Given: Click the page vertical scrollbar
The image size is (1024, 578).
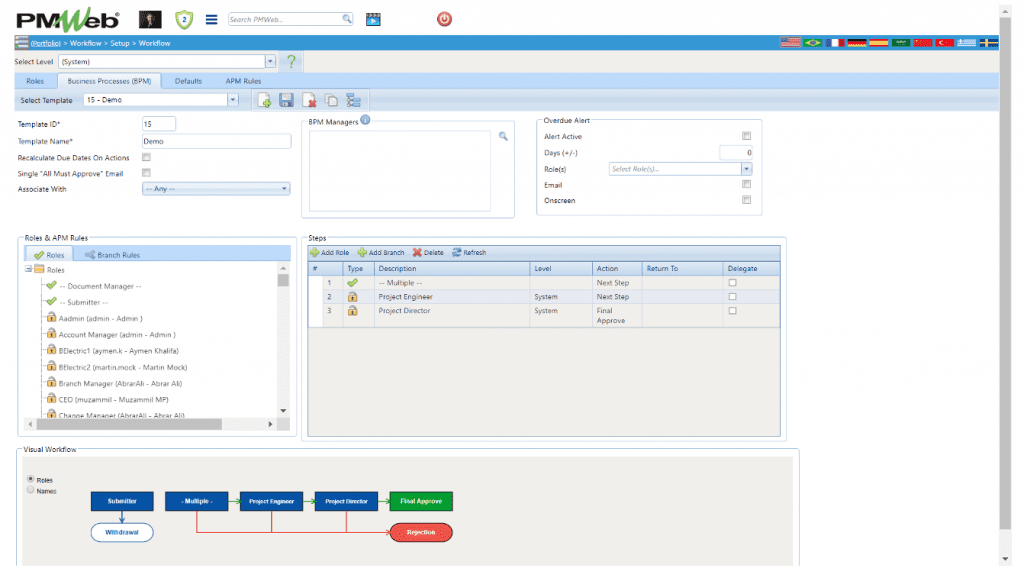Looking at the screenshot, I should tap(1005, 273).
